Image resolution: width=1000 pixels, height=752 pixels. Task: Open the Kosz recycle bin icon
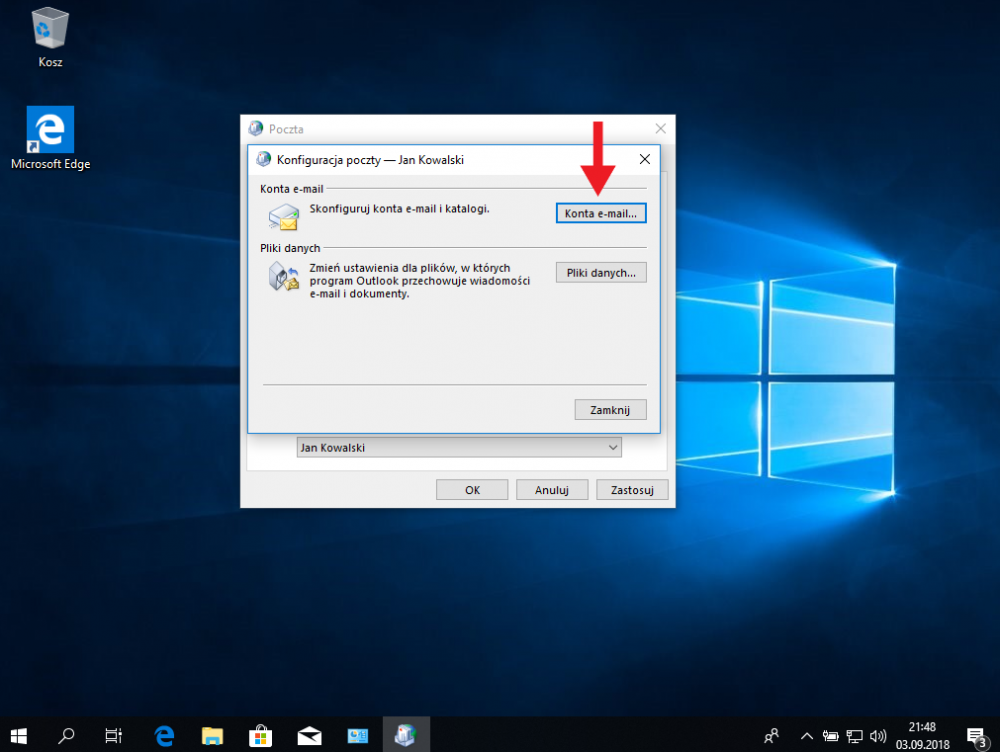(50, 38)
